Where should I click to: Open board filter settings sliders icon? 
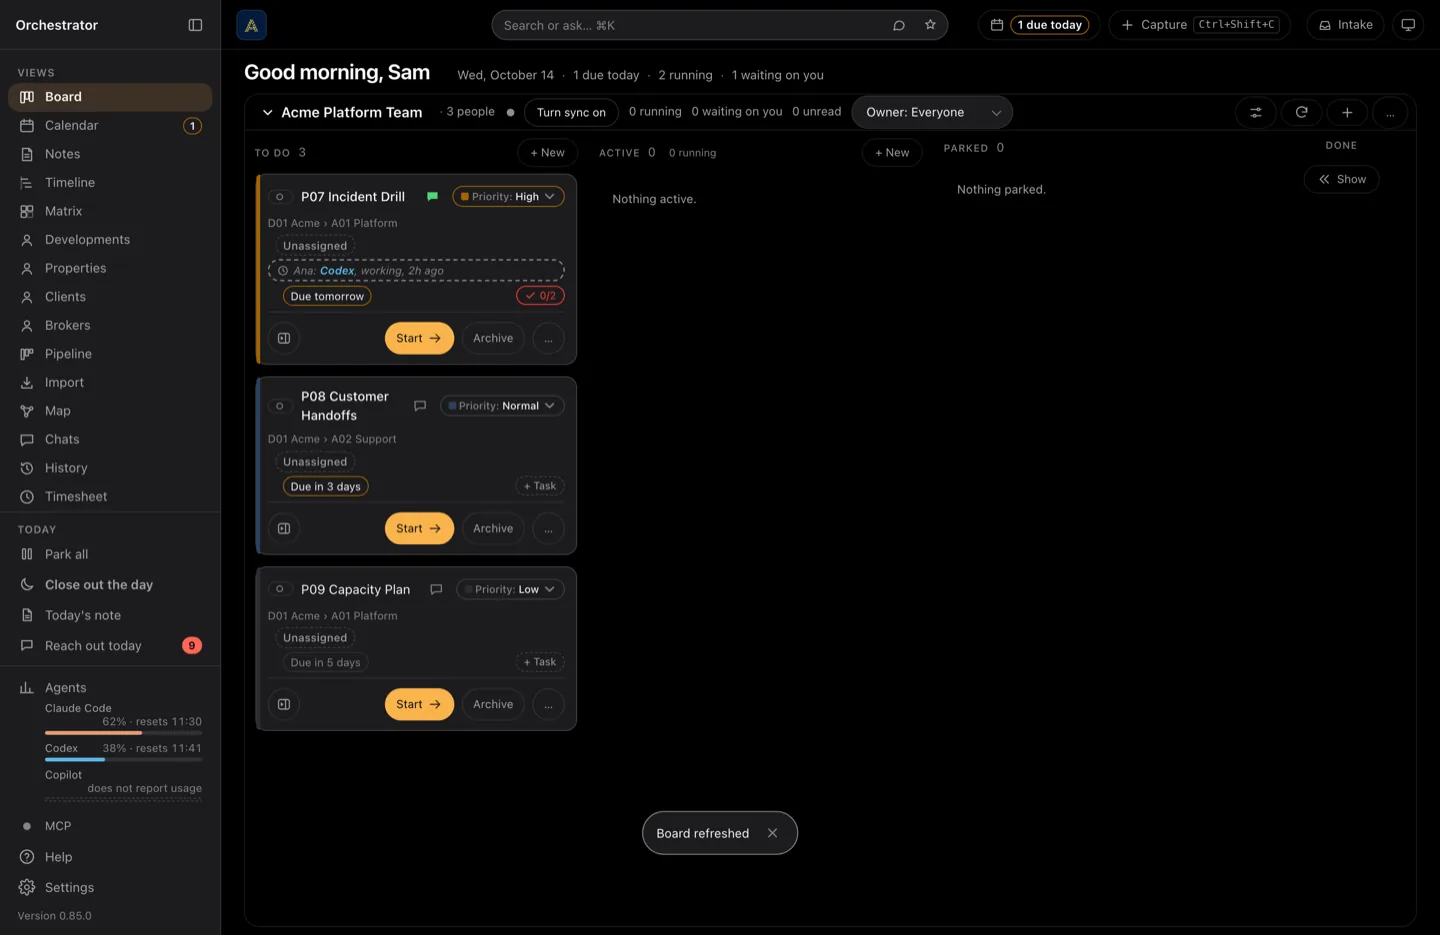pyautogui.click(x=1256, y=112)
